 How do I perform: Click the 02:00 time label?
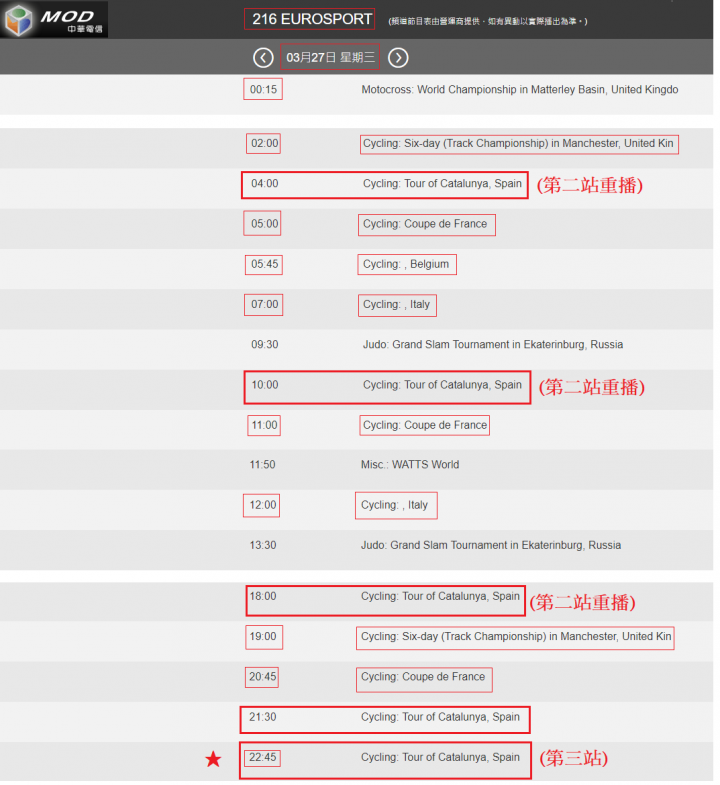[264, 143]
